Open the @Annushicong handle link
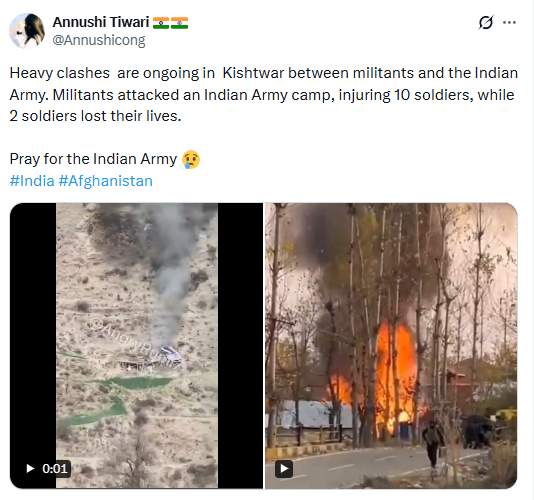The image size is (534, 500). tap(99, 40)
